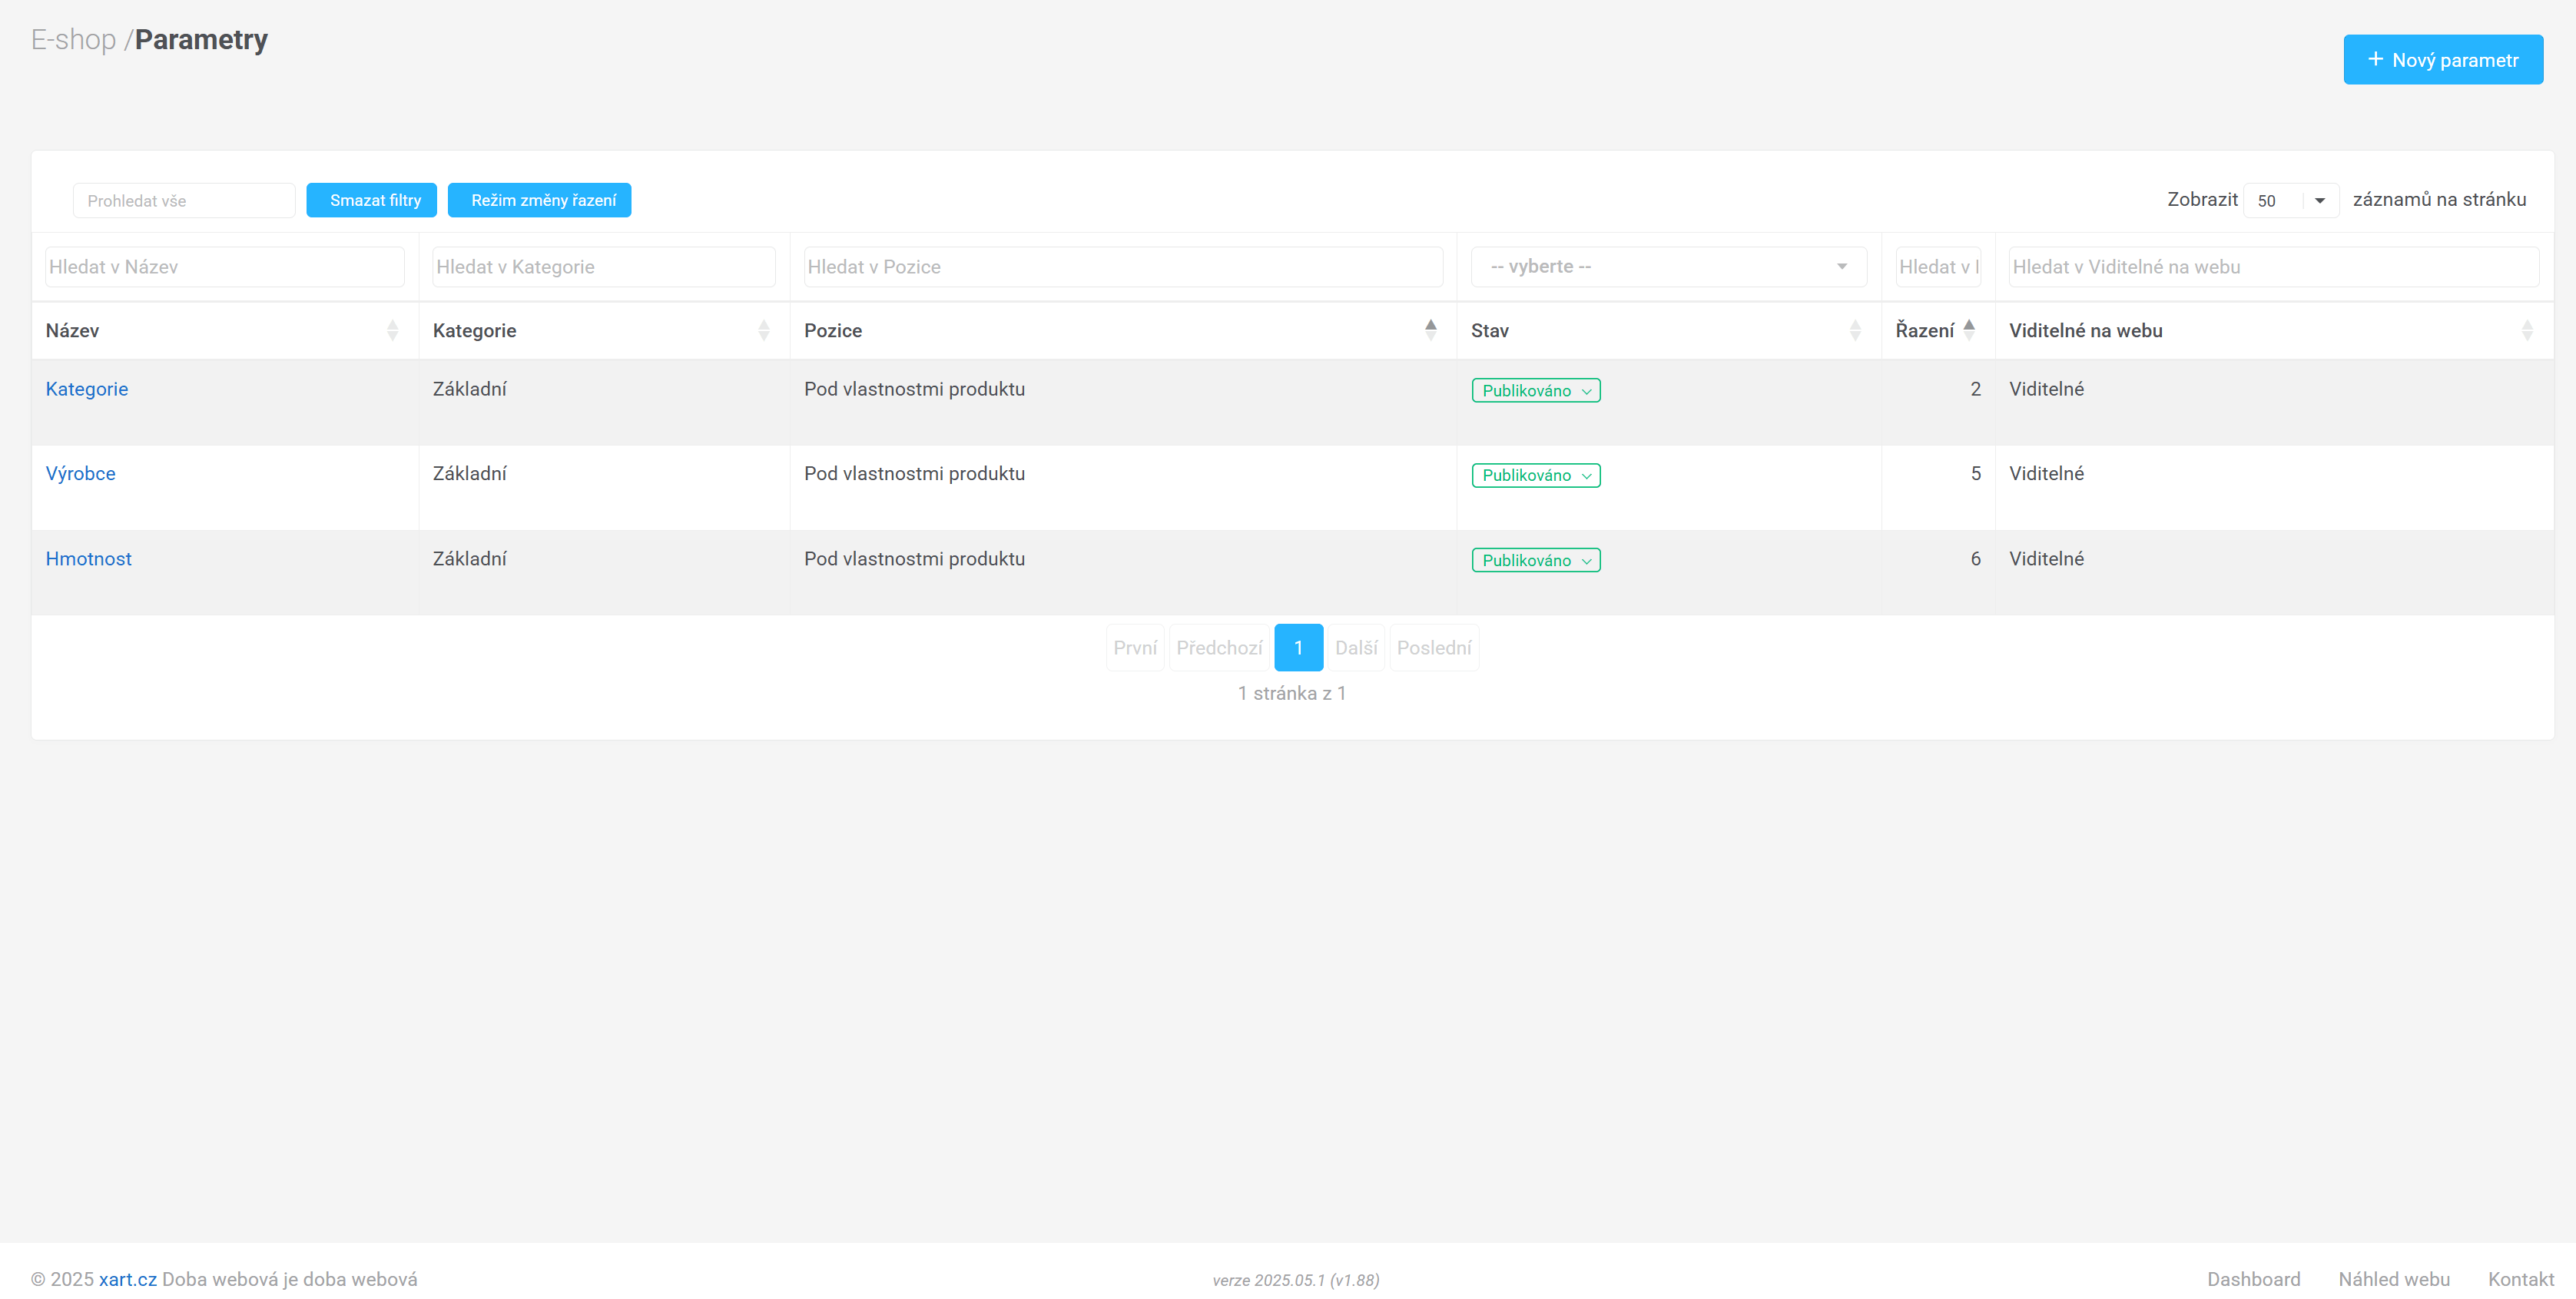The width and height of the screenshot is (2576, 1299).
Task: Toggle Pozice column sort arrow
Action: [1430, 329]
